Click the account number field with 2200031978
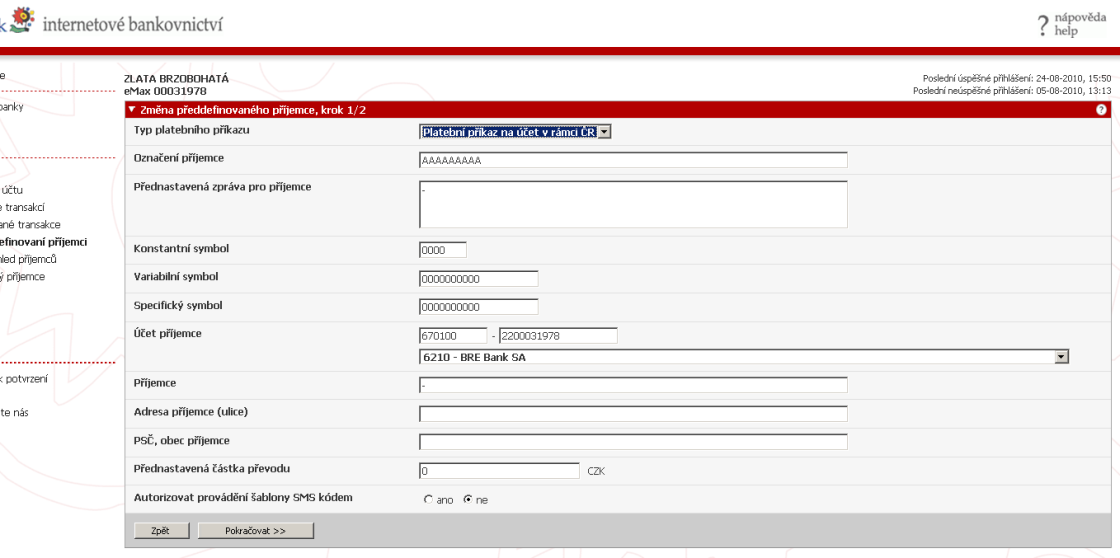Screen dimensions: 1120x558 [558, 335]
